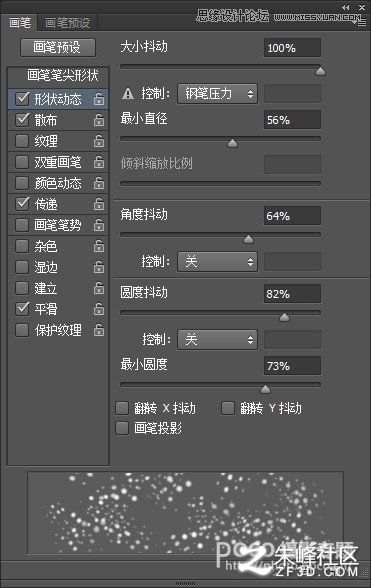Click lock icon next to 双重画笔
The height and width of the screenshot is (588, 371).
(x=99, y=162)
